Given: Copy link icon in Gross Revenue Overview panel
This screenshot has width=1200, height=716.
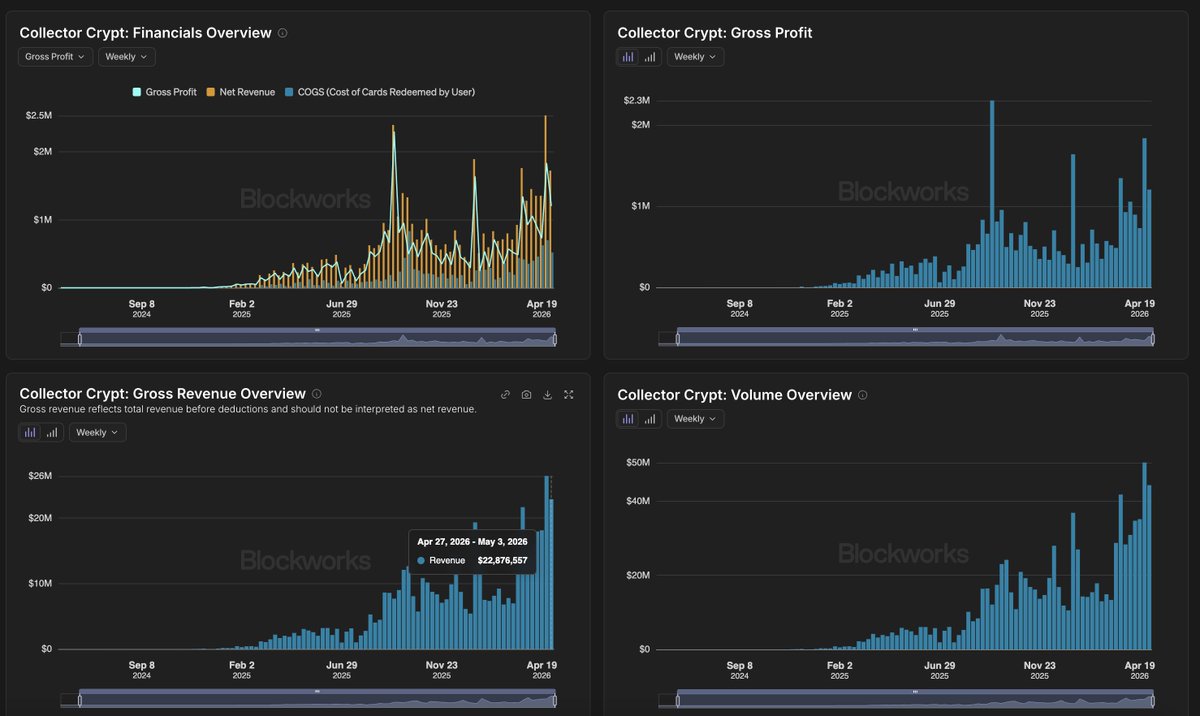Looking at the screenshot, I should [x=506, y=395].
